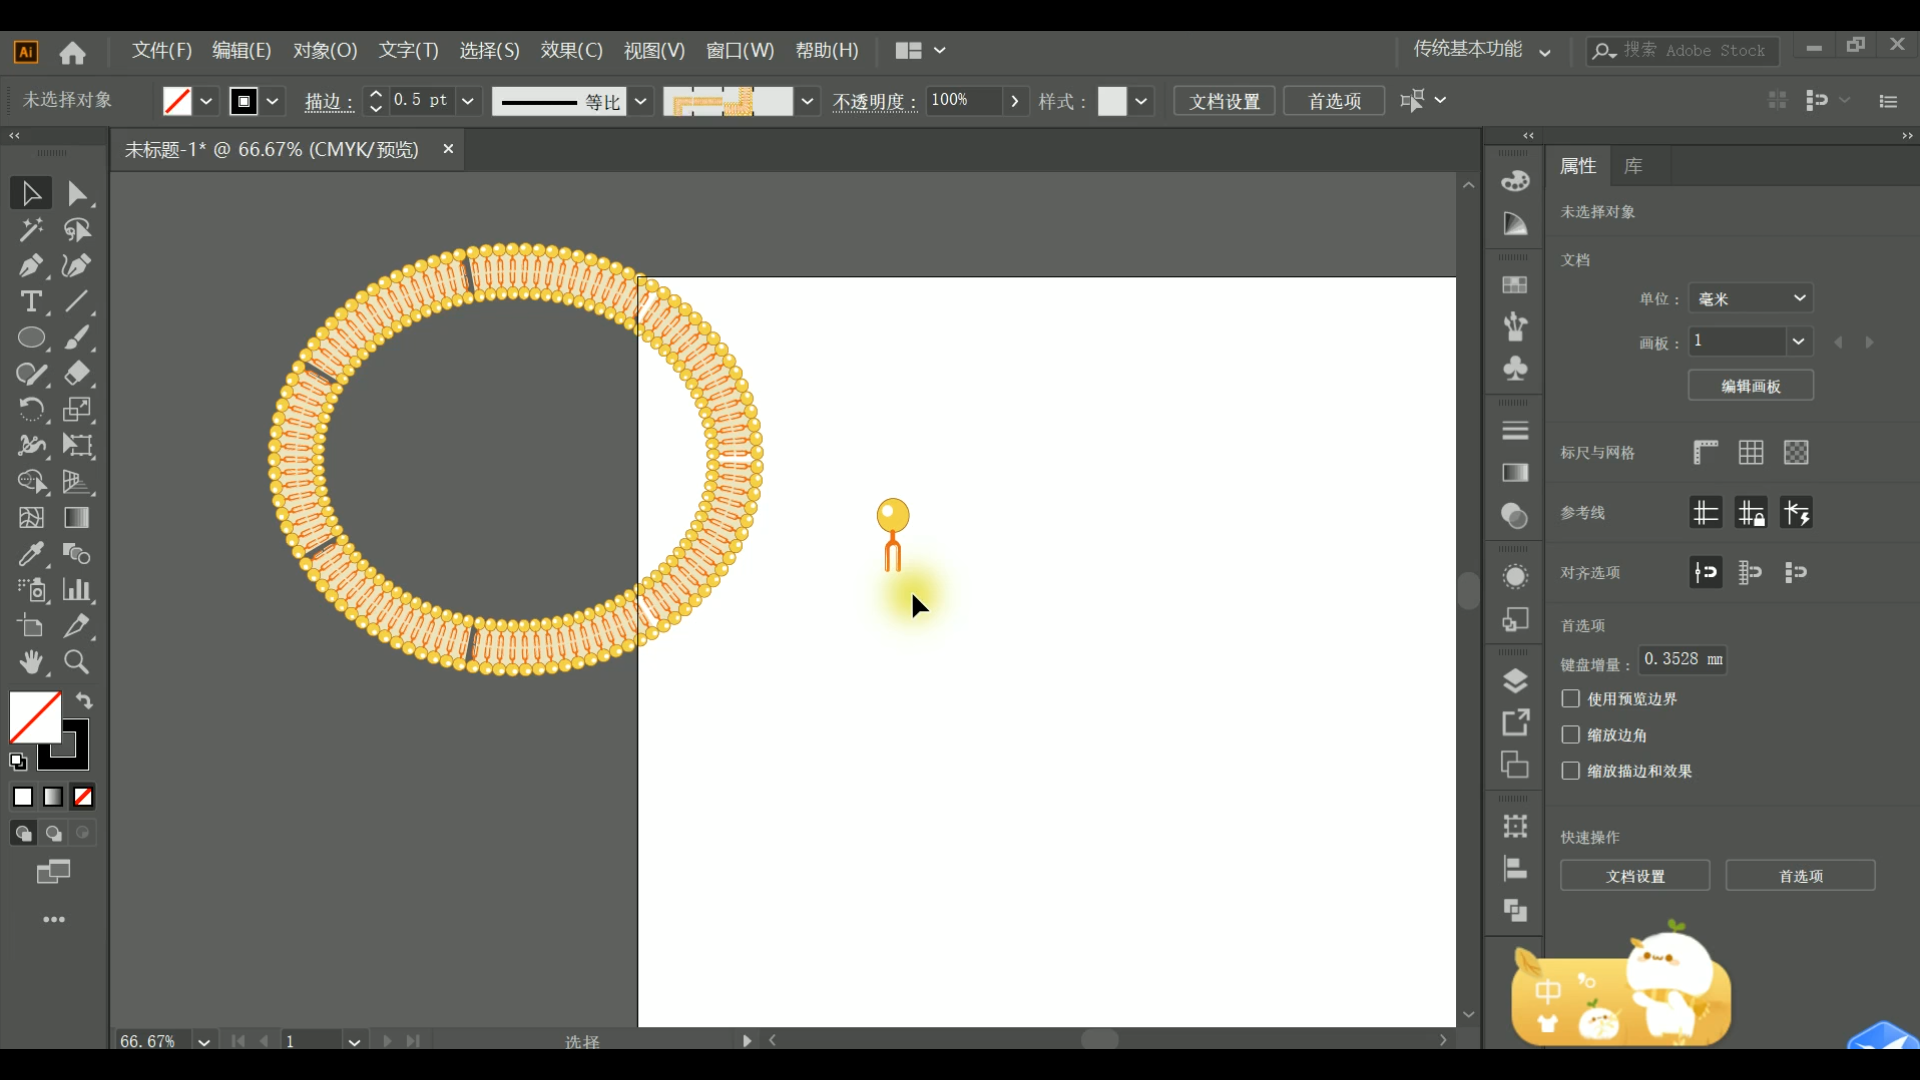The height and width of the screenshot is (1080, 1920).
Task: Click the 编辑画板 button
Action: [x=1750, y=386]
